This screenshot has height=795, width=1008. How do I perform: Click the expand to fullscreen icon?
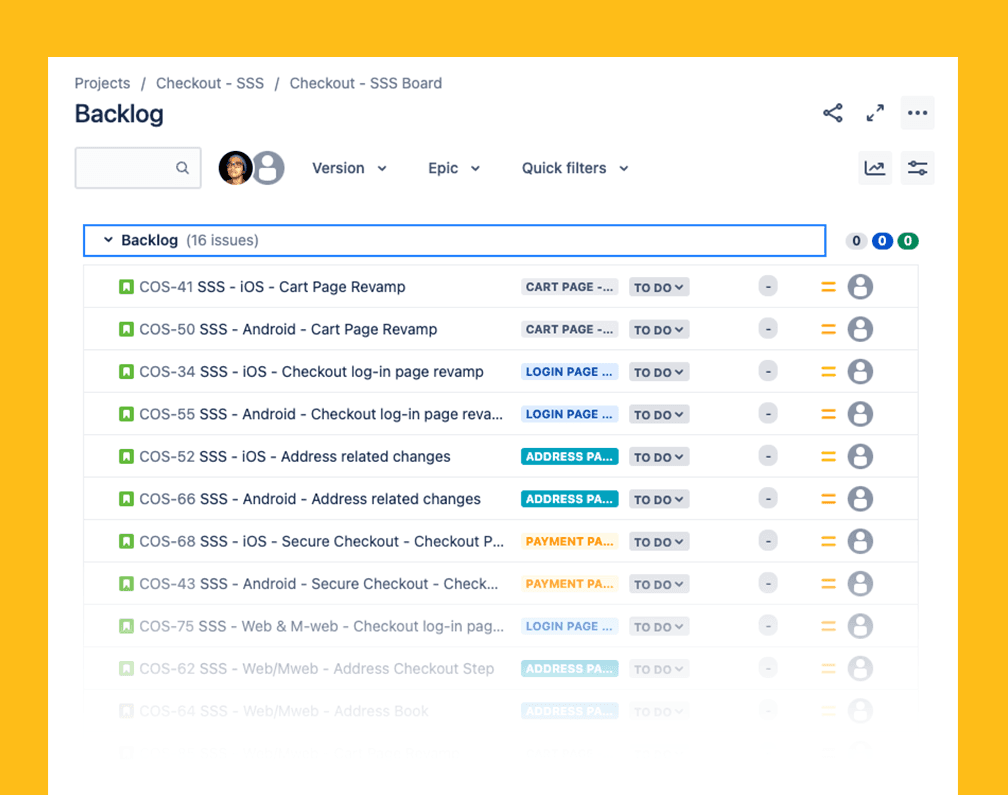(875, 113)
